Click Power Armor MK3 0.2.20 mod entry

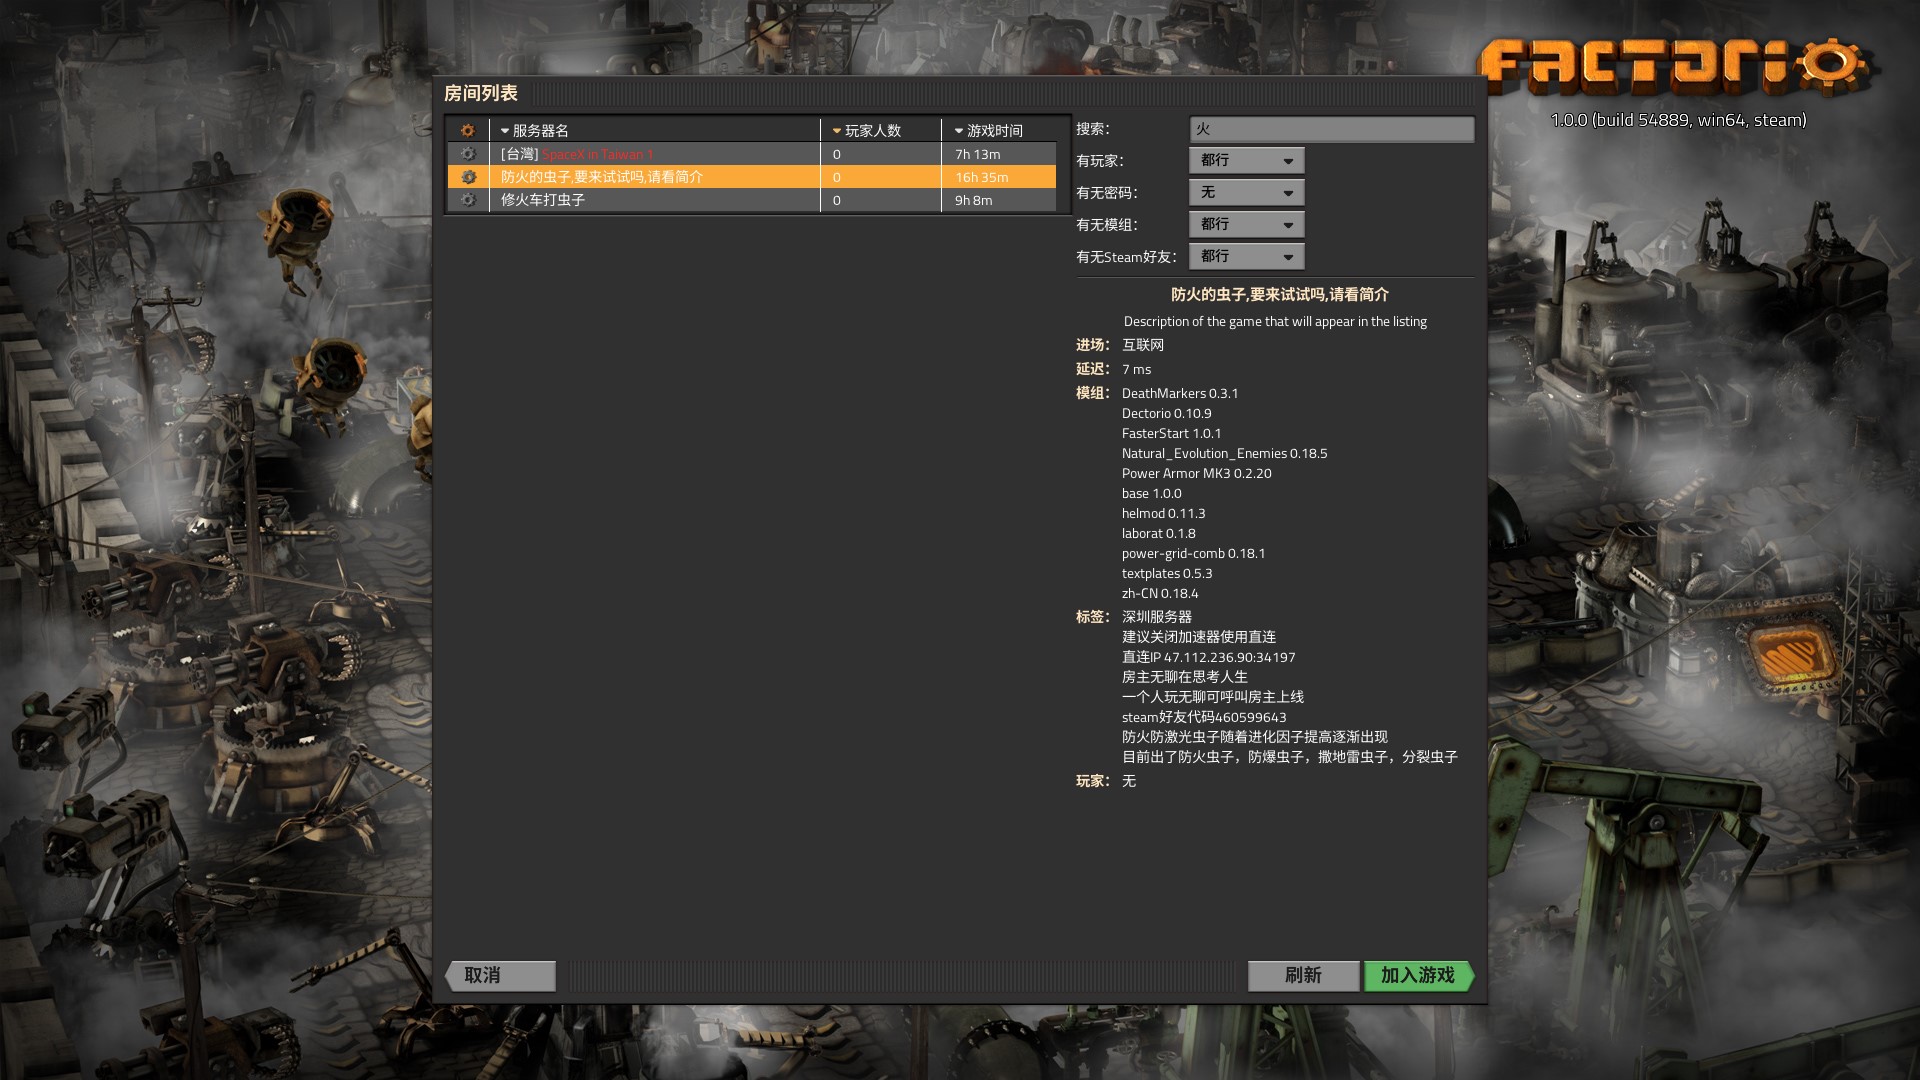pos(1196,474)
